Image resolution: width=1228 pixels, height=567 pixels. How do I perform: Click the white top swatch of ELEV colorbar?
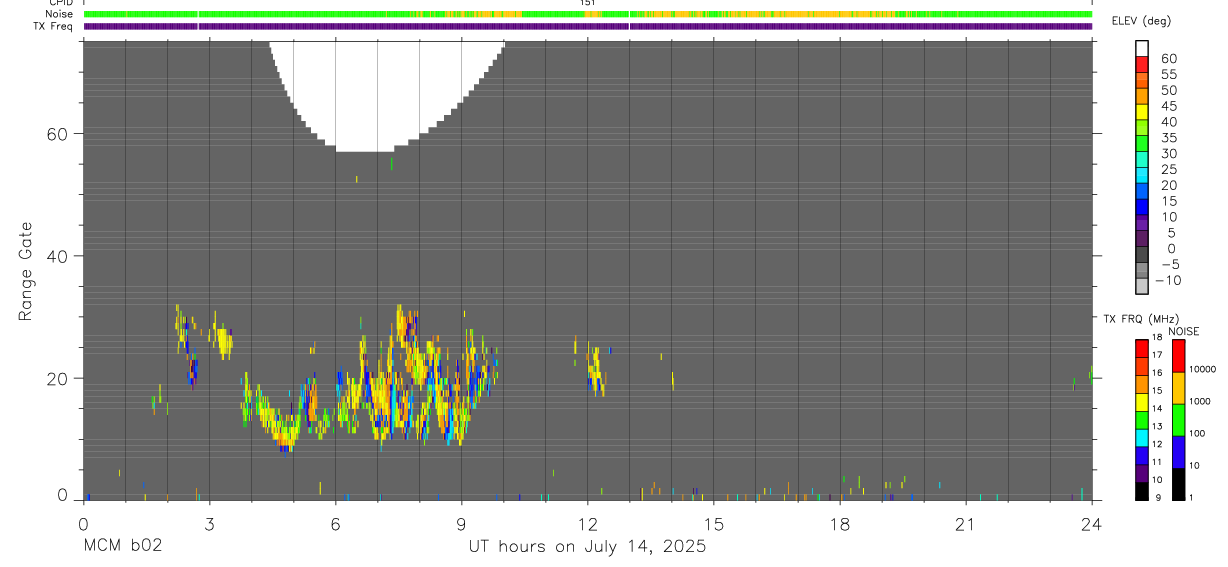(1142, 48)
